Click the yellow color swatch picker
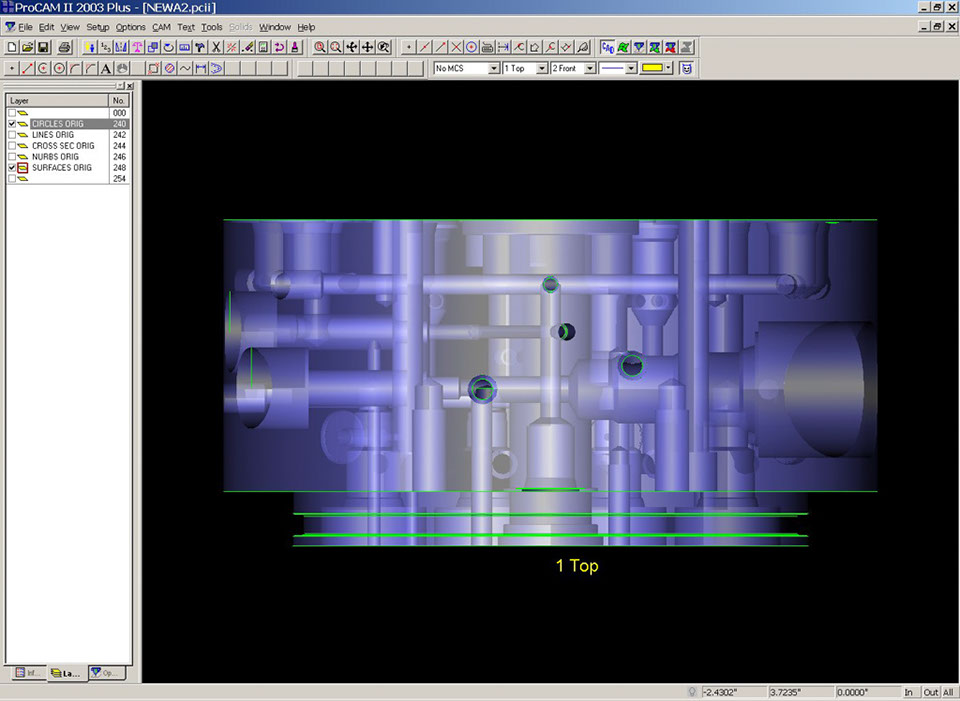960x701 pixels. tap(652, 69)
